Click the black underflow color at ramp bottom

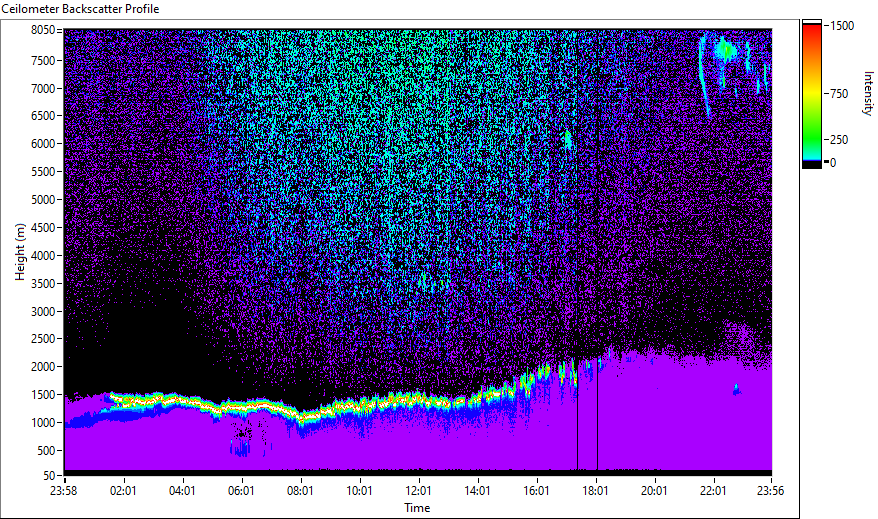[x=812, y=164]
